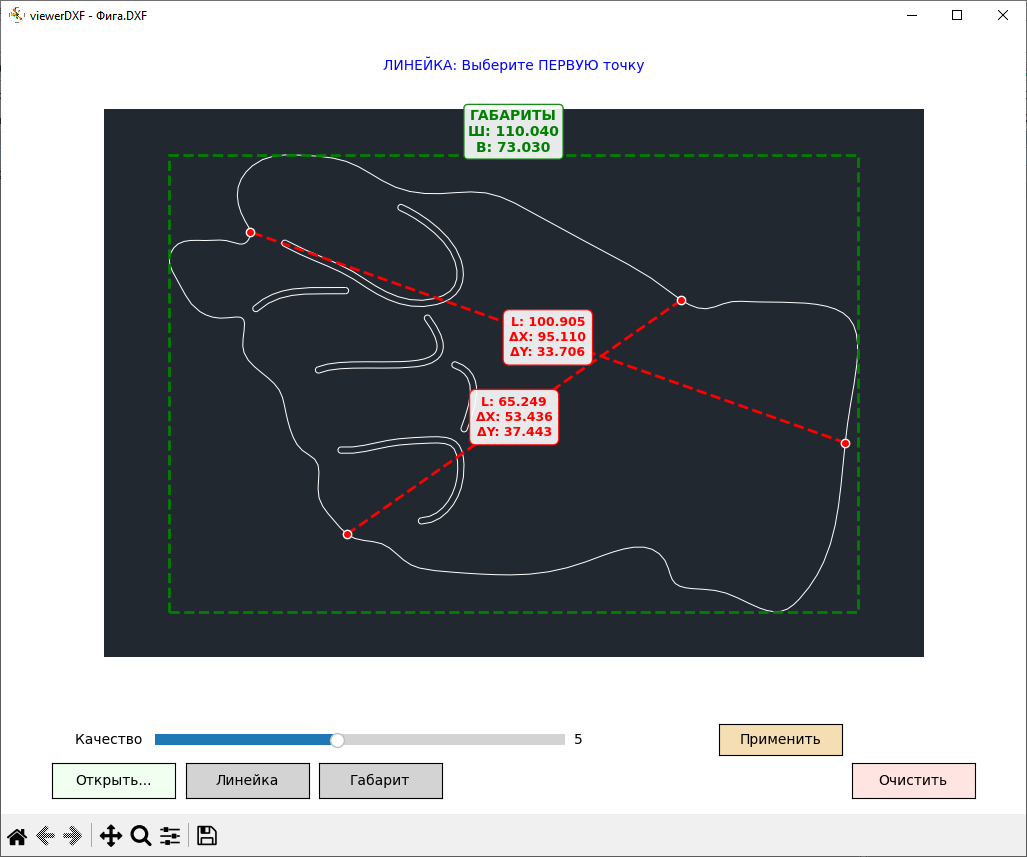
Task: Click the Габарит button
Action: point(380,781)
